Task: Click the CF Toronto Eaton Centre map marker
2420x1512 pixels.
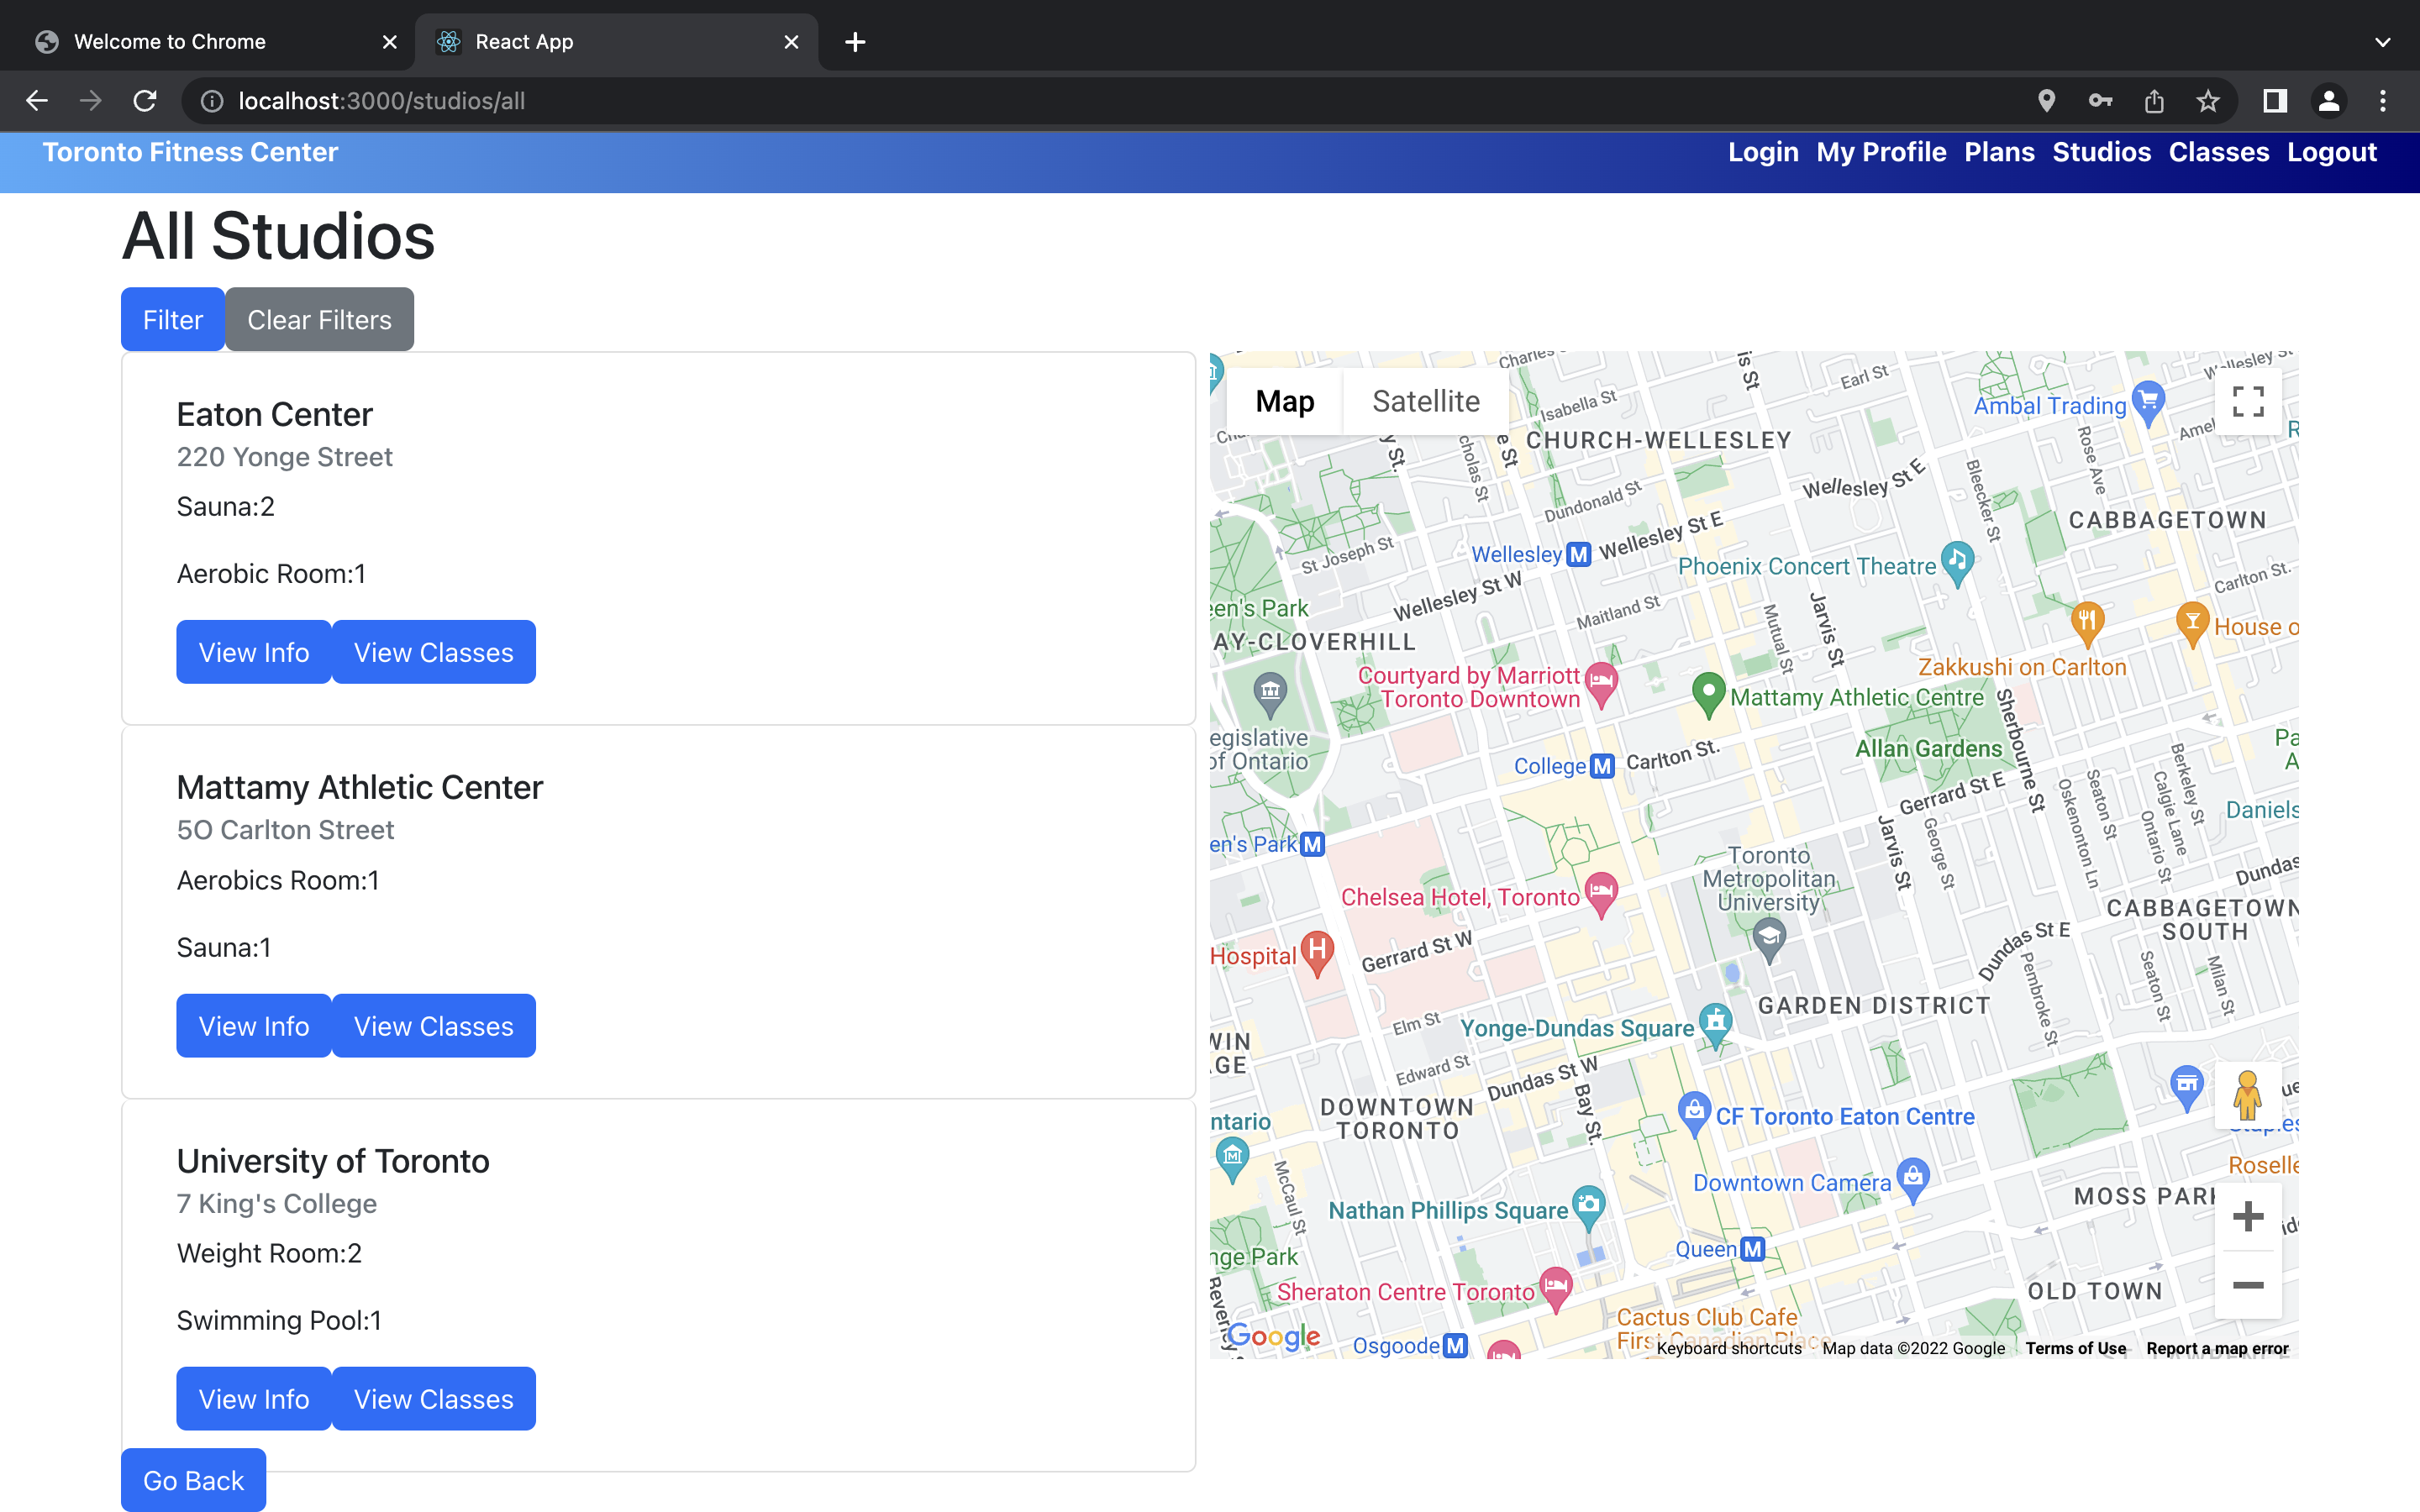Action: (1693, 1111)
